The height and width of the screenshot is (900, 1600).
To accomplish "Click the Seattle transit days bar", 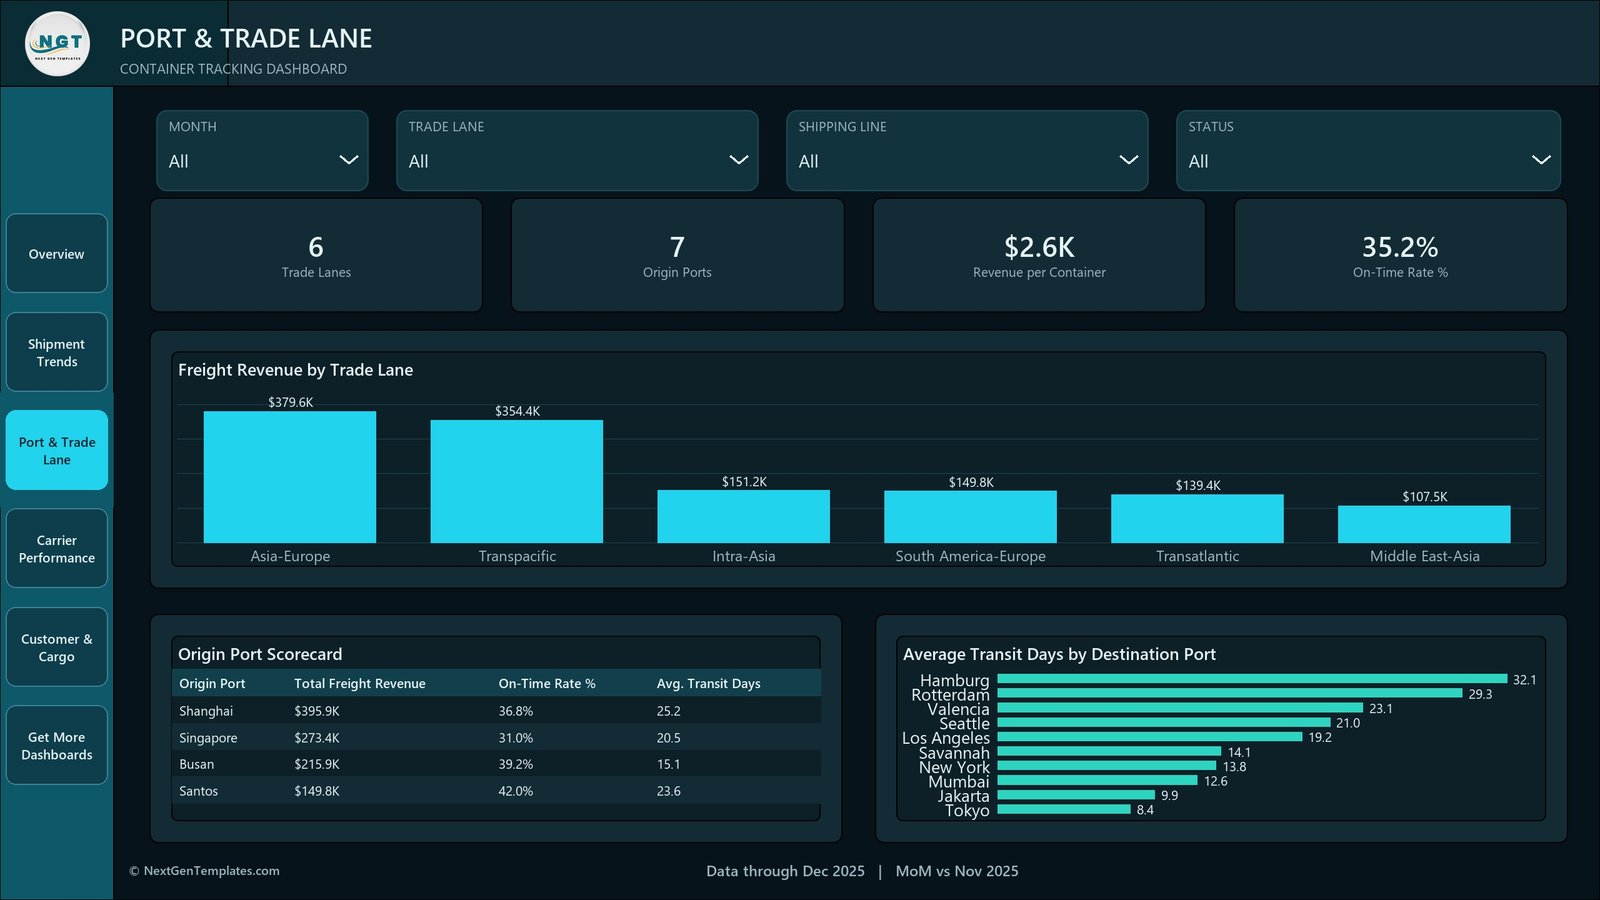I will click(1164, 722).
